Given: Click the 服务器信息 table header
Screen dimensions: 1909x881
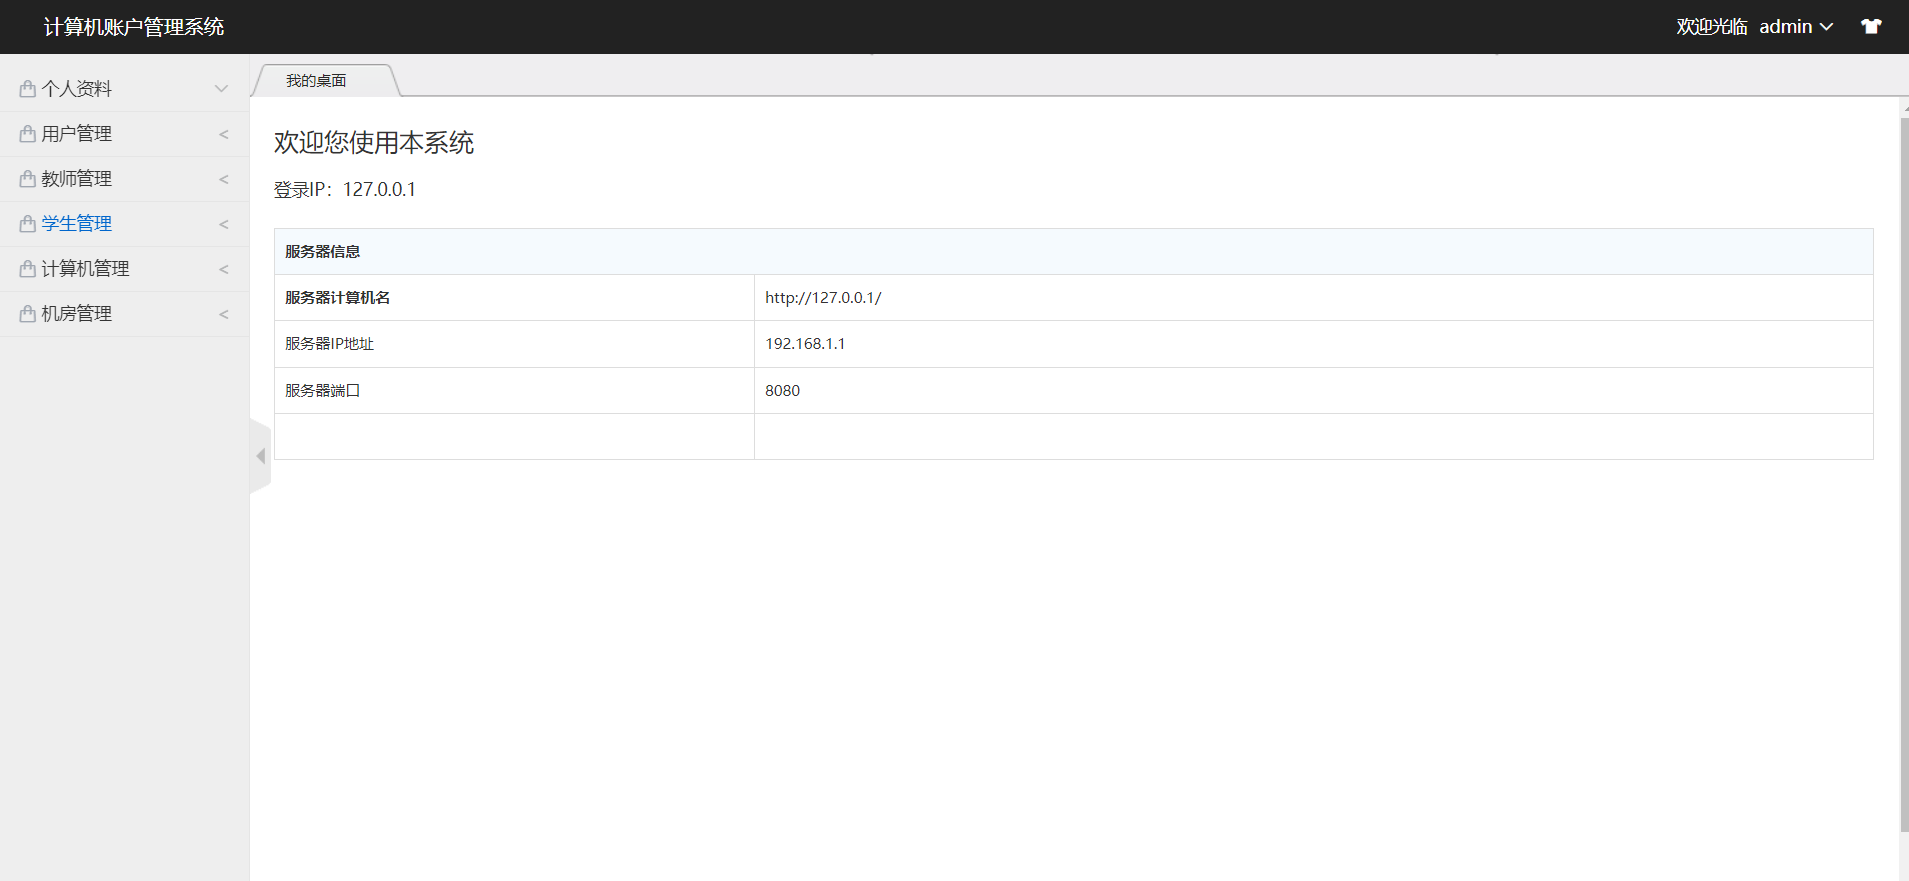Looking at the screenshot, I should [1073, 252].
